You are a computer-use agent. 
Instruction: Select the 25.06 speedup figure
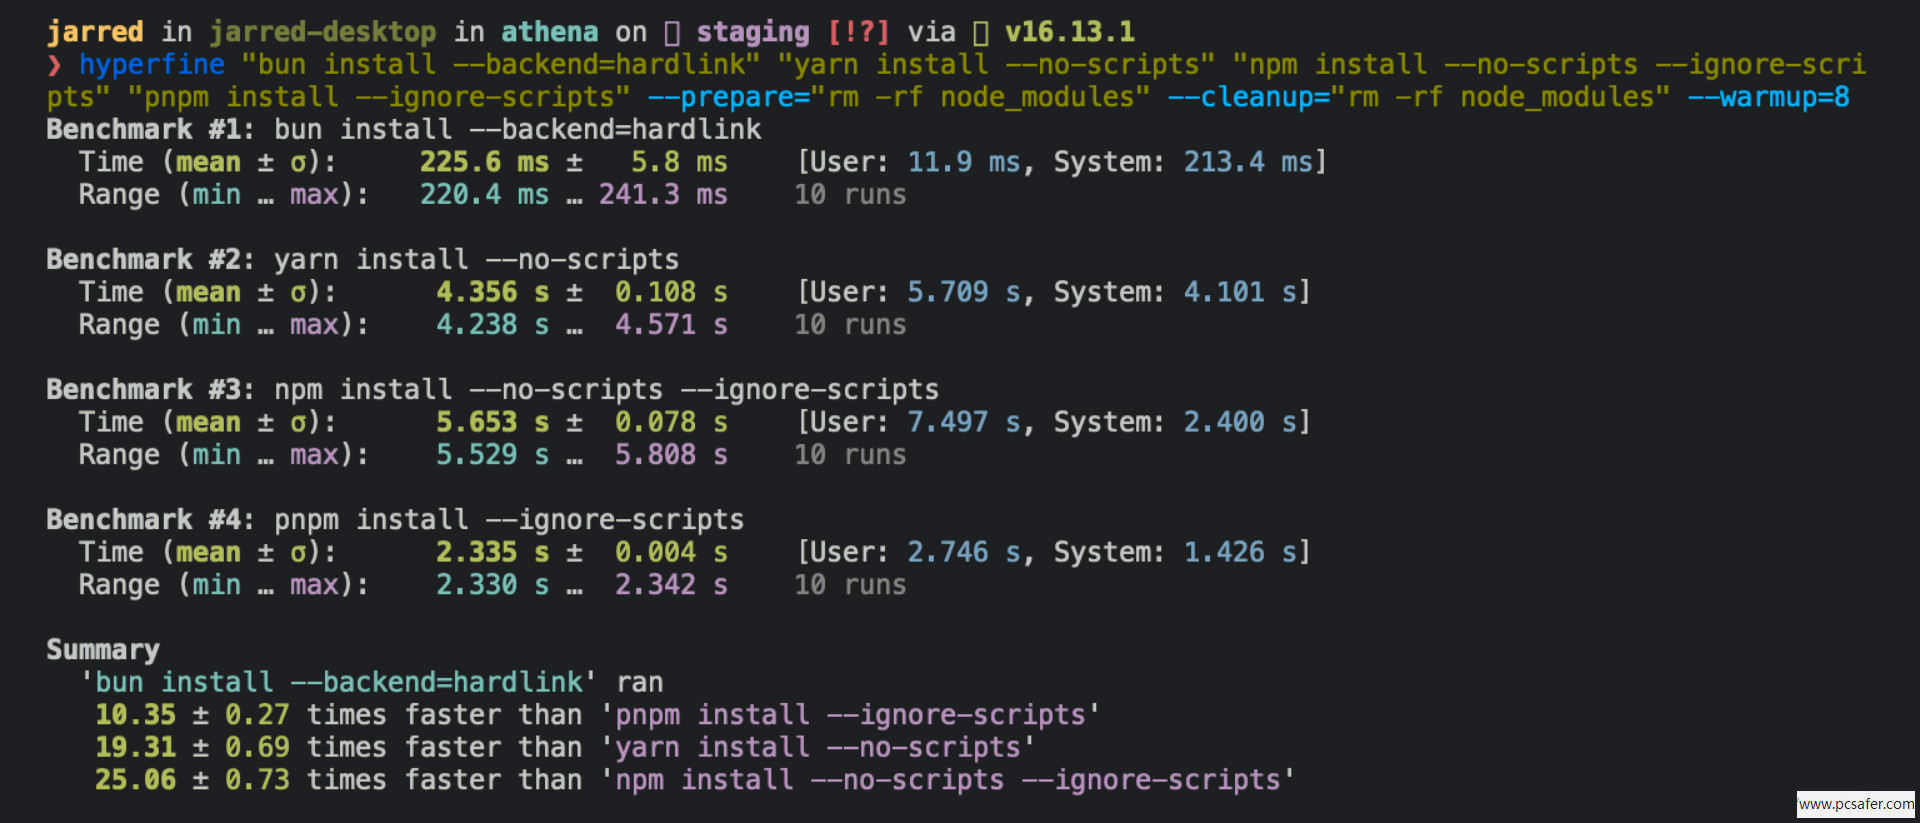pyautogui.click(x=135, y=780)
